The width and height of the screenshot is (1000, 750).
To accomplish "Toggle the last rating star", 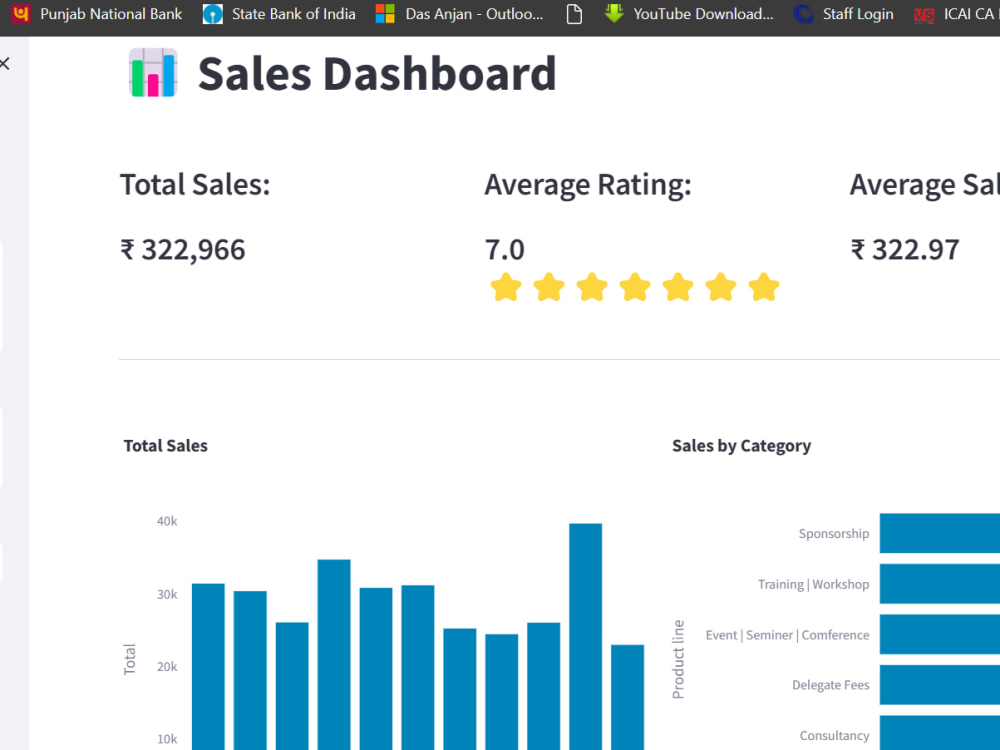I will tap(764, 287).
